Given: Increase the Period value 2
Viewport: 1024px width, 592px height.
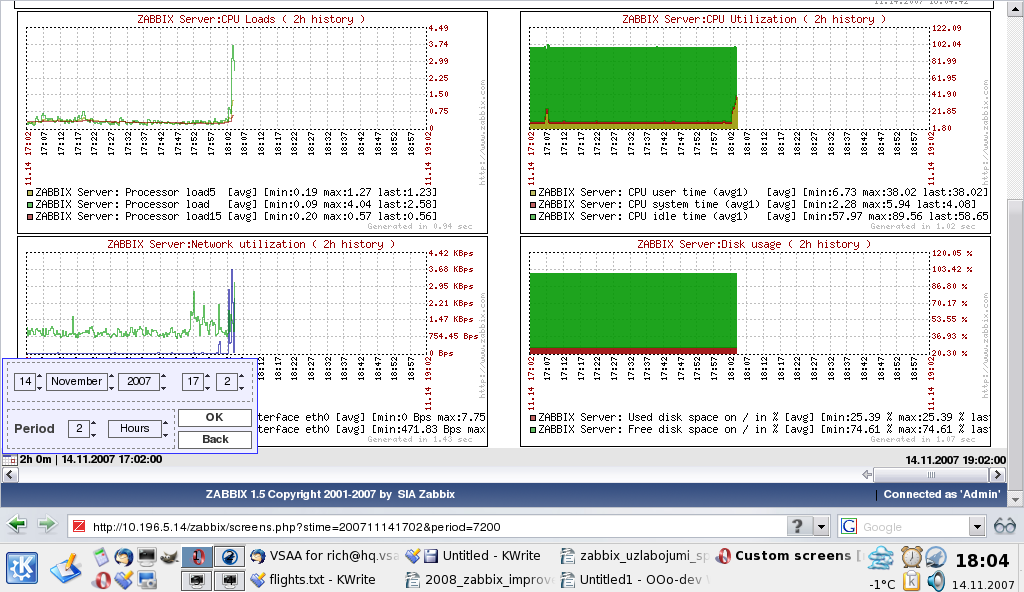Looking at the screenshot, I should [94, 424].
